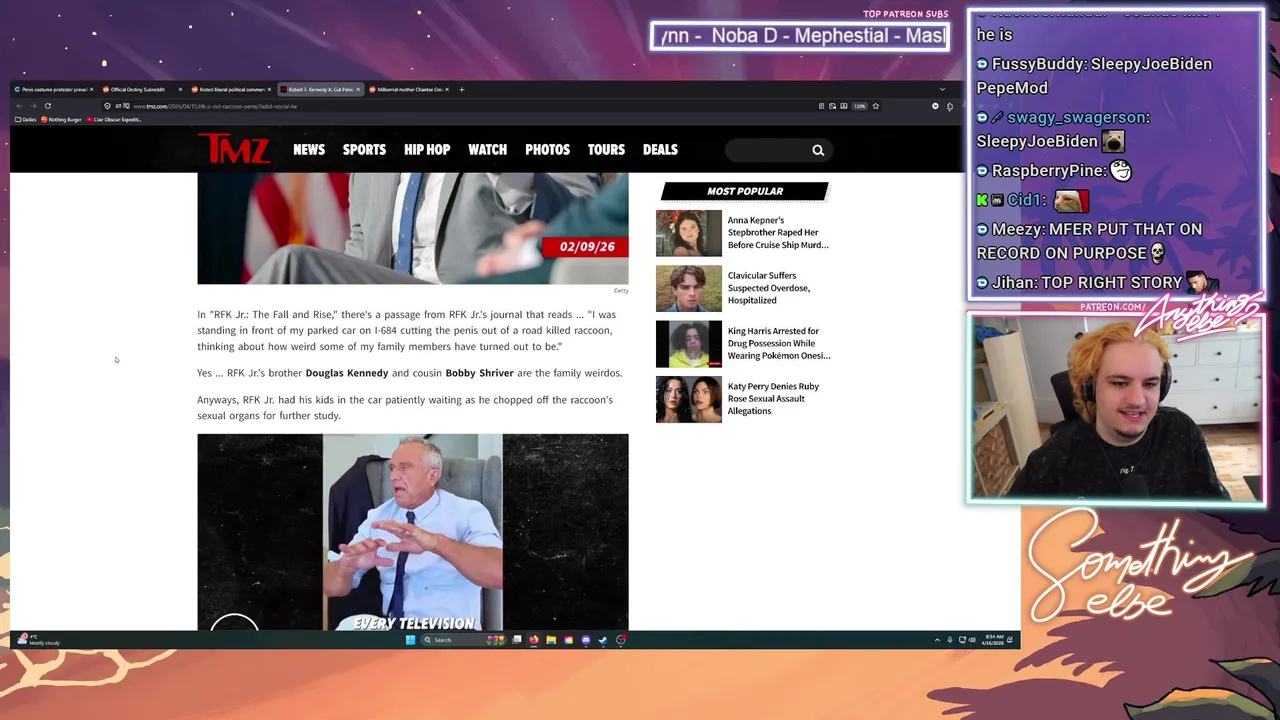Open the browser account avatar icon

point(935,106)
